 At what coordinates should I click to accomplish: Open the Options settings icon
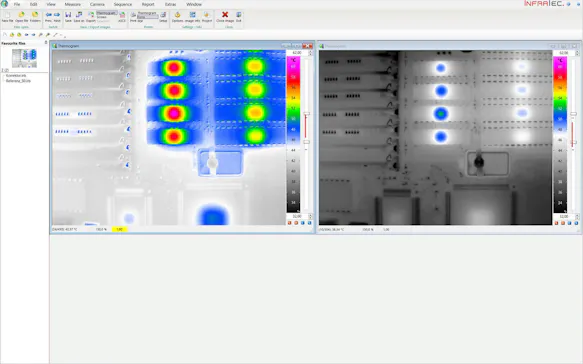177,17
